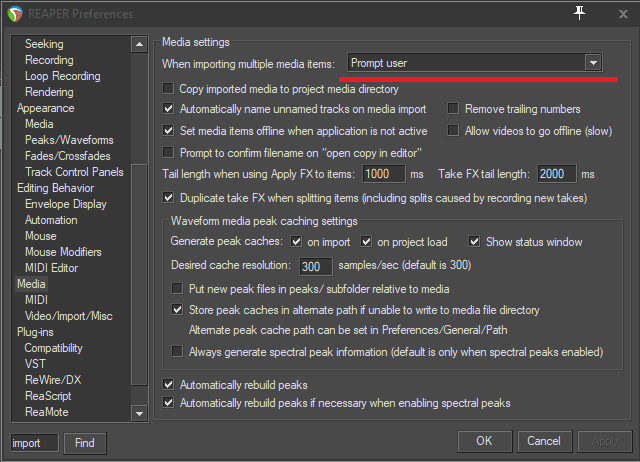Viewport: 640px width, 462px height.
Task: Cancel the preferences dialog
Action: tap(543, 441)
